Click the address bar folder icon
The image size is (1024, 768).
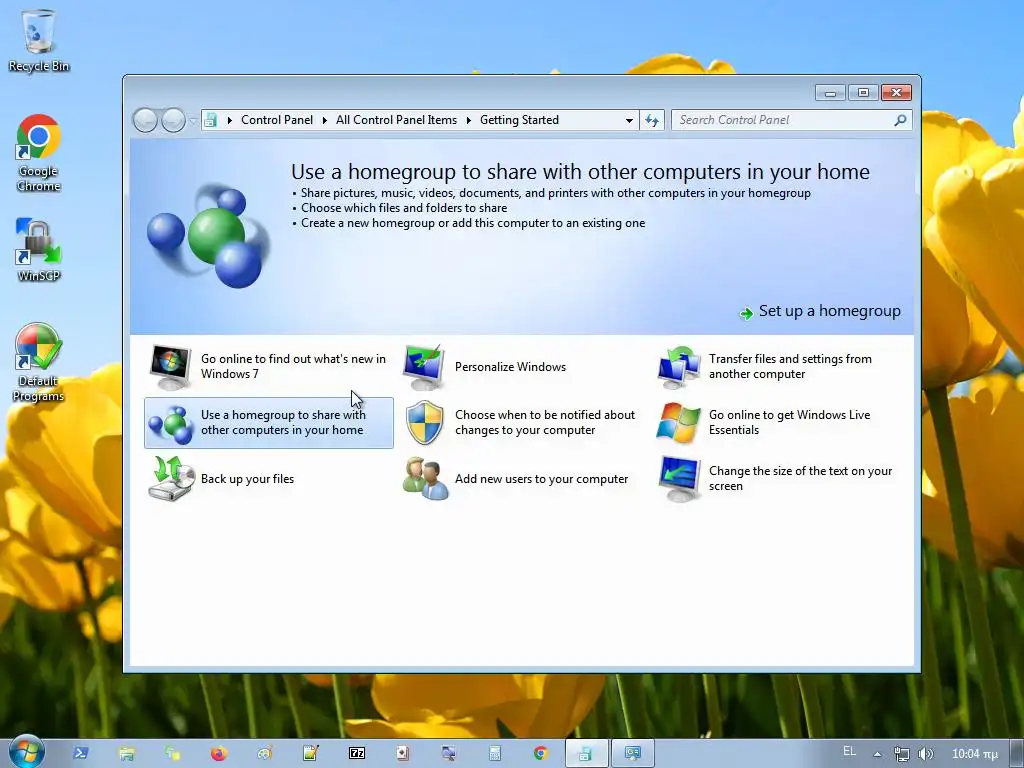[x=210, y=120]
